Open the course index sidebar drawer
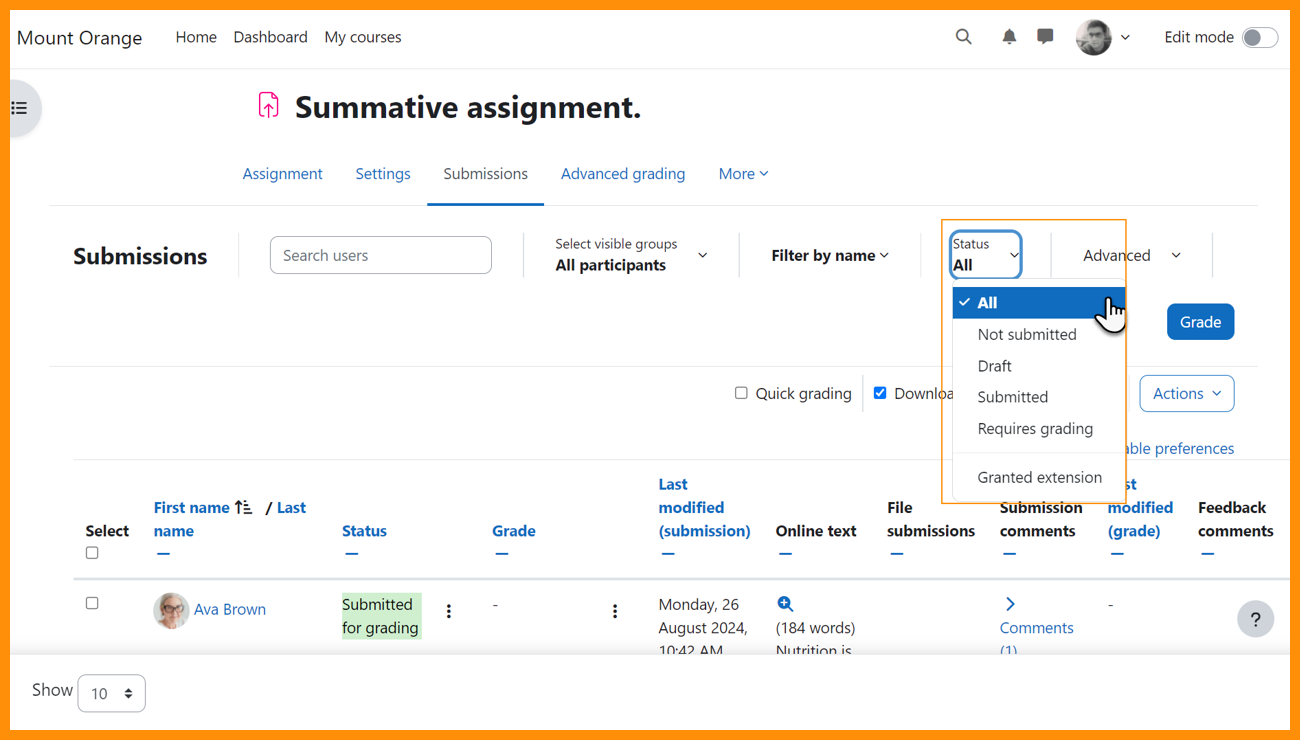The height and width of the screenshot is (740, 1300). 20,108
